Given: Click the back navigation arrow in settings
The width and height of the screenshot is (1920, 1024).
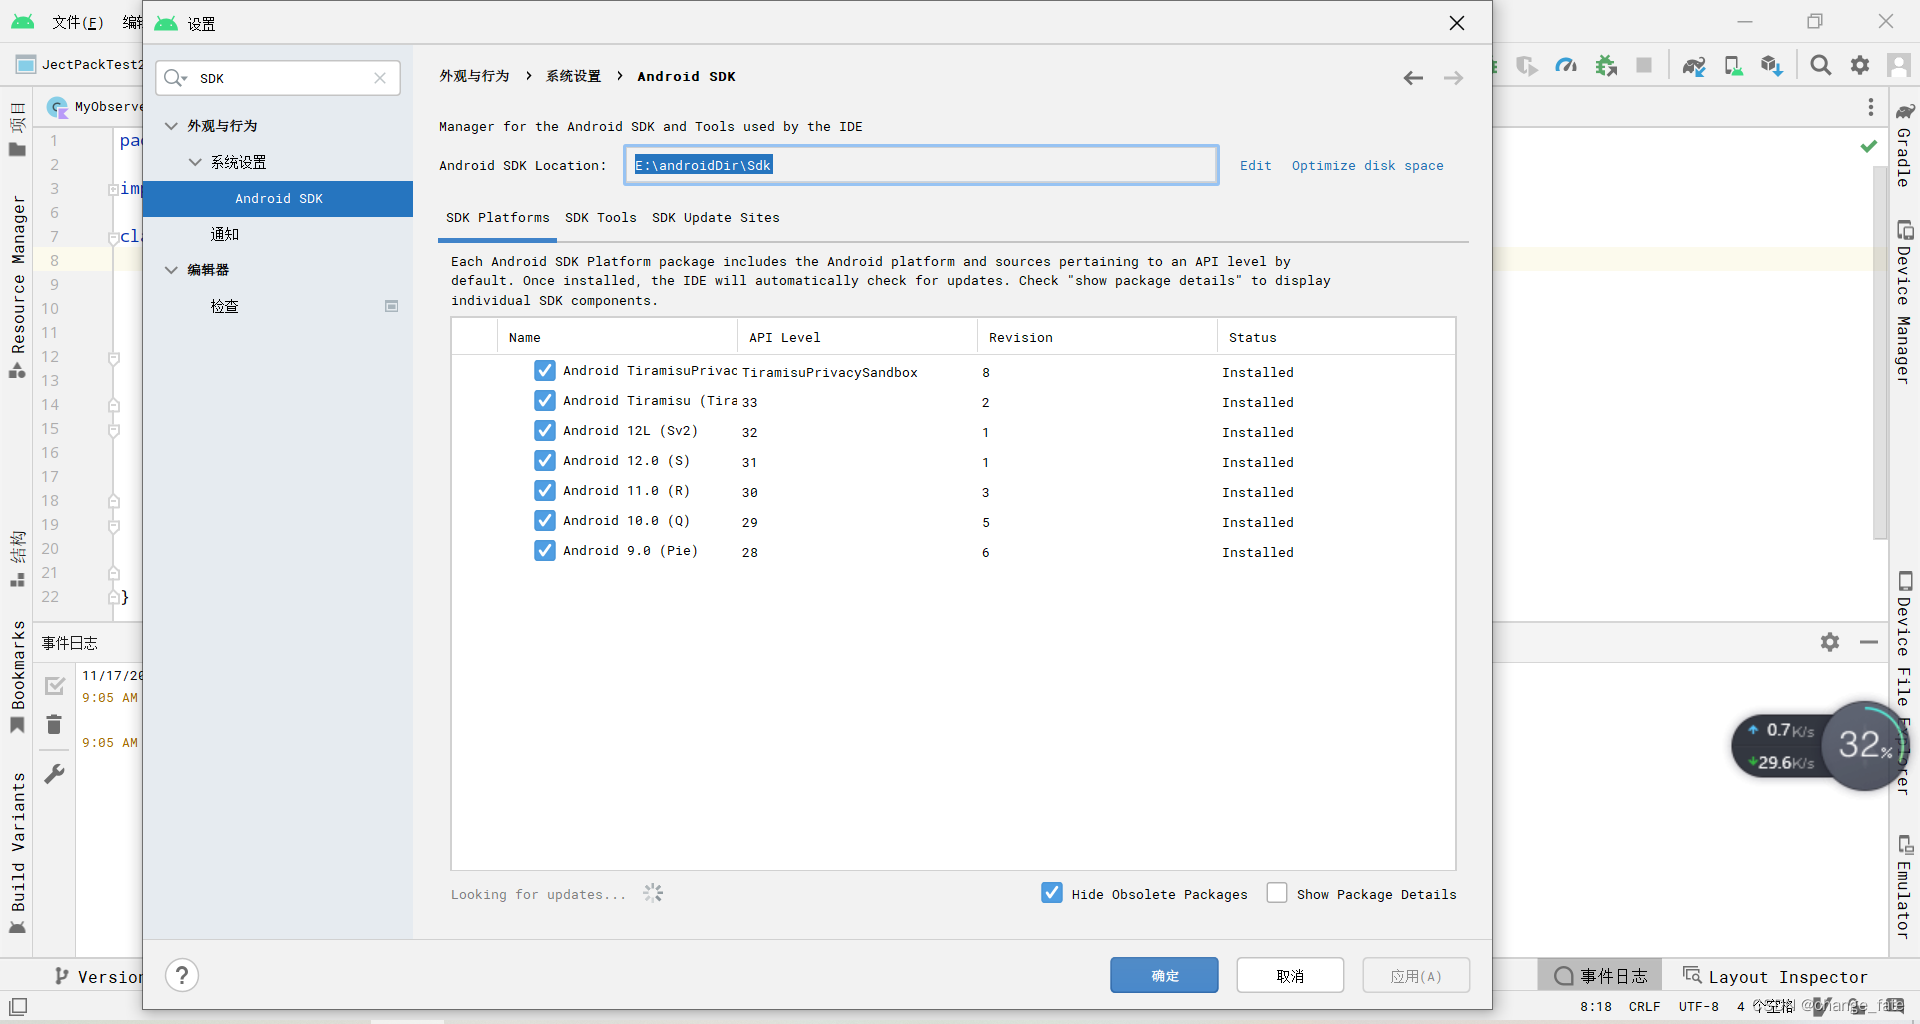Looking at the screenshot, I should point(1412,78).
